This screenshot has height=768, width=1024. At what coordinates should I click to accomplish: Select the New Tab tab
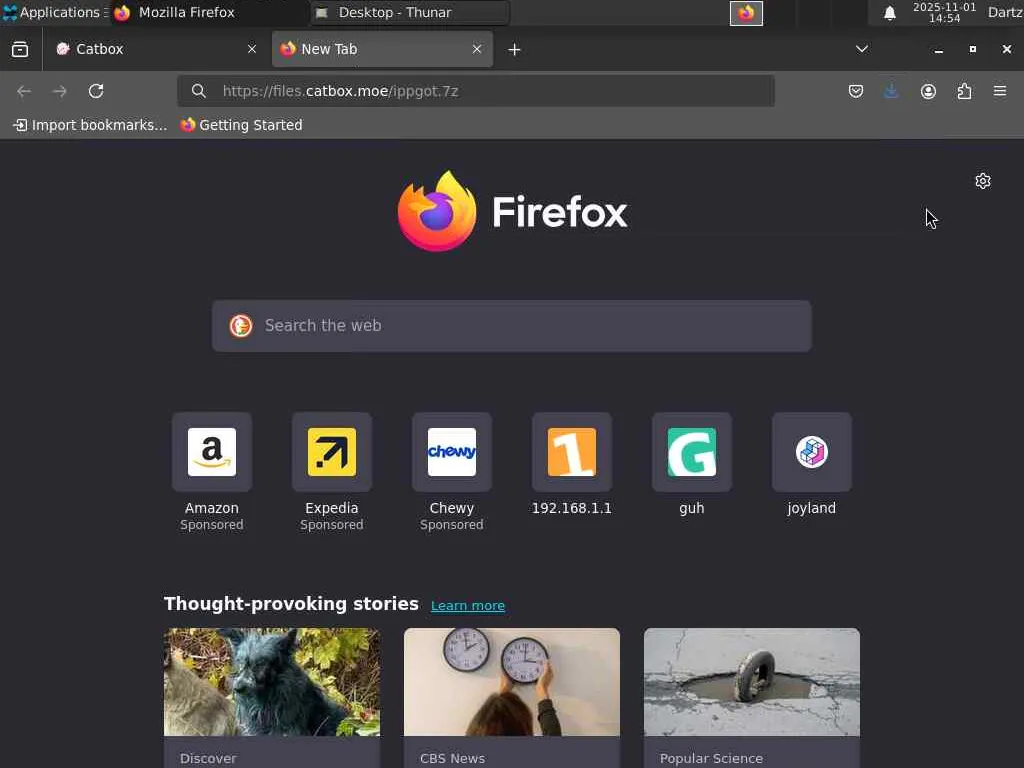383,49
